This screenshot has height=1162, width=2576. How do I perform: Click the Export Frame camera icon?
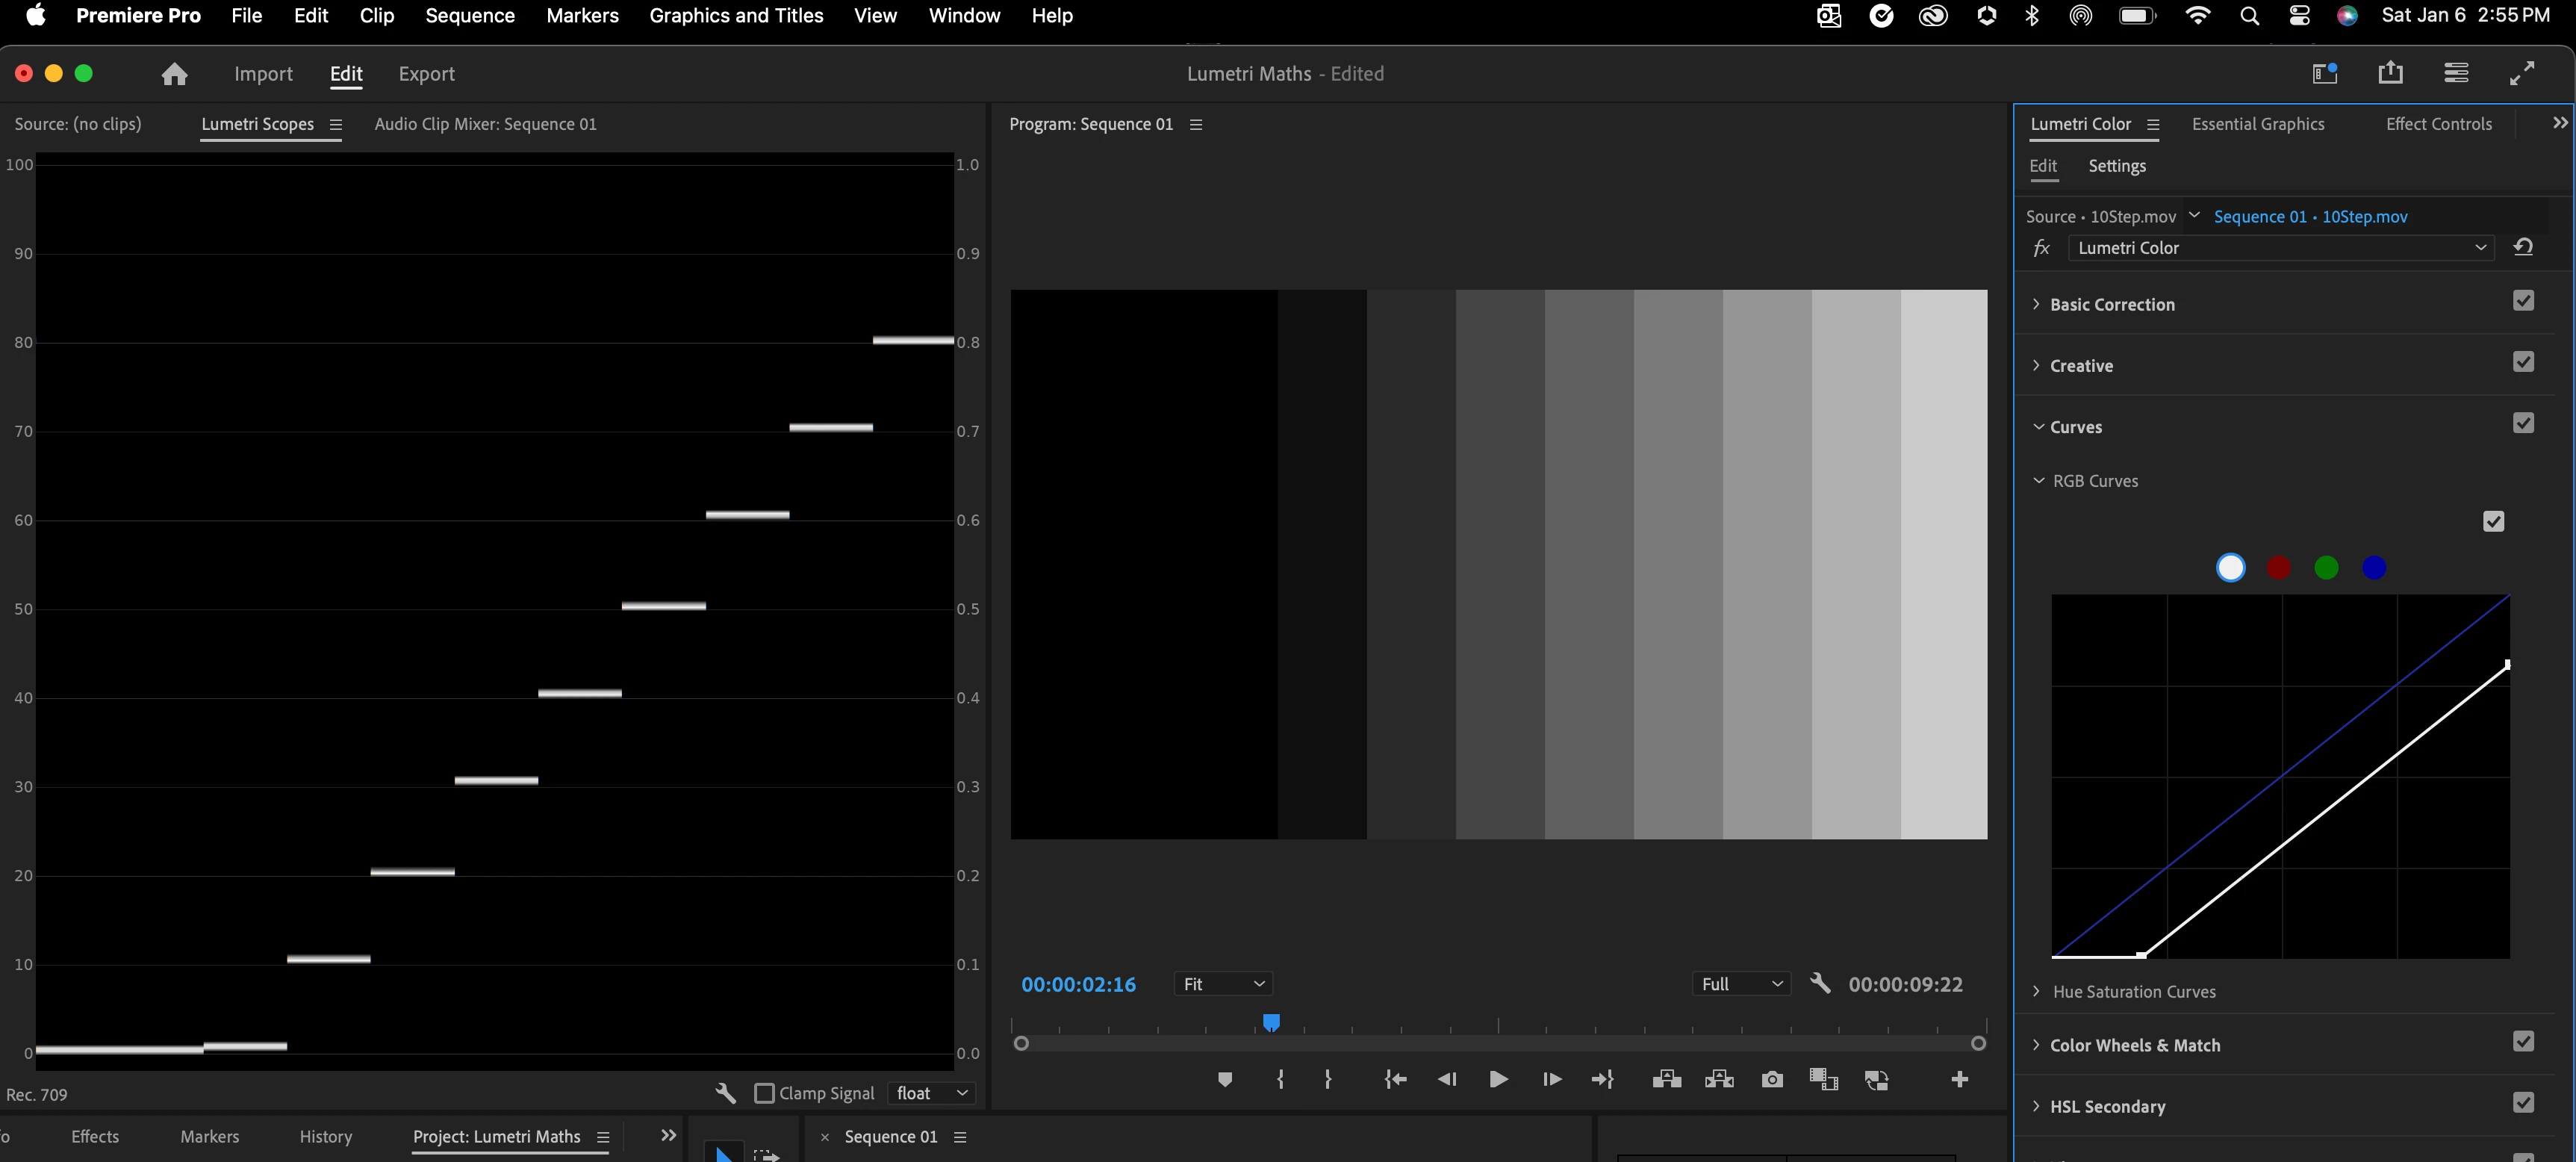(1772, 1079)
